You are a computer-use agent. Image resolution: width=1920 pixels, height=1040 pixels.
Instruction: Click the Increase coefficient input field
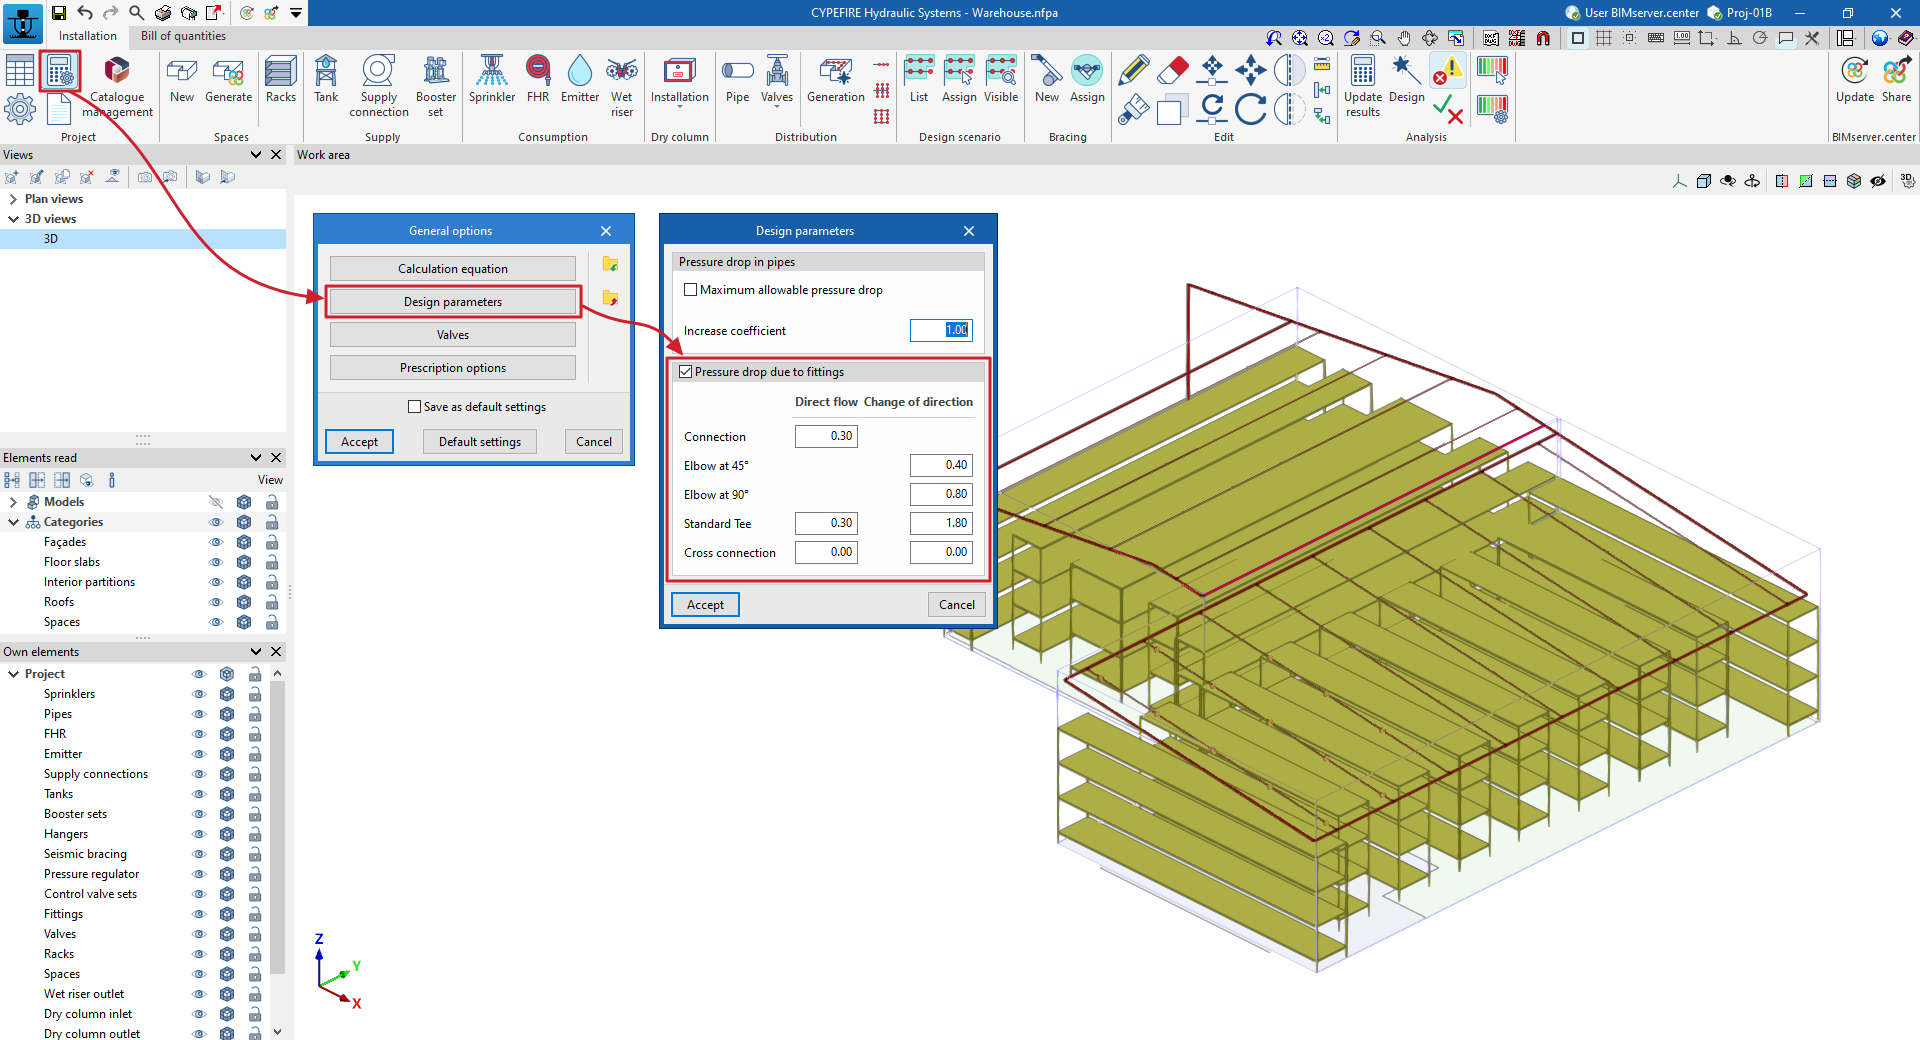click(x=940, y=330)
